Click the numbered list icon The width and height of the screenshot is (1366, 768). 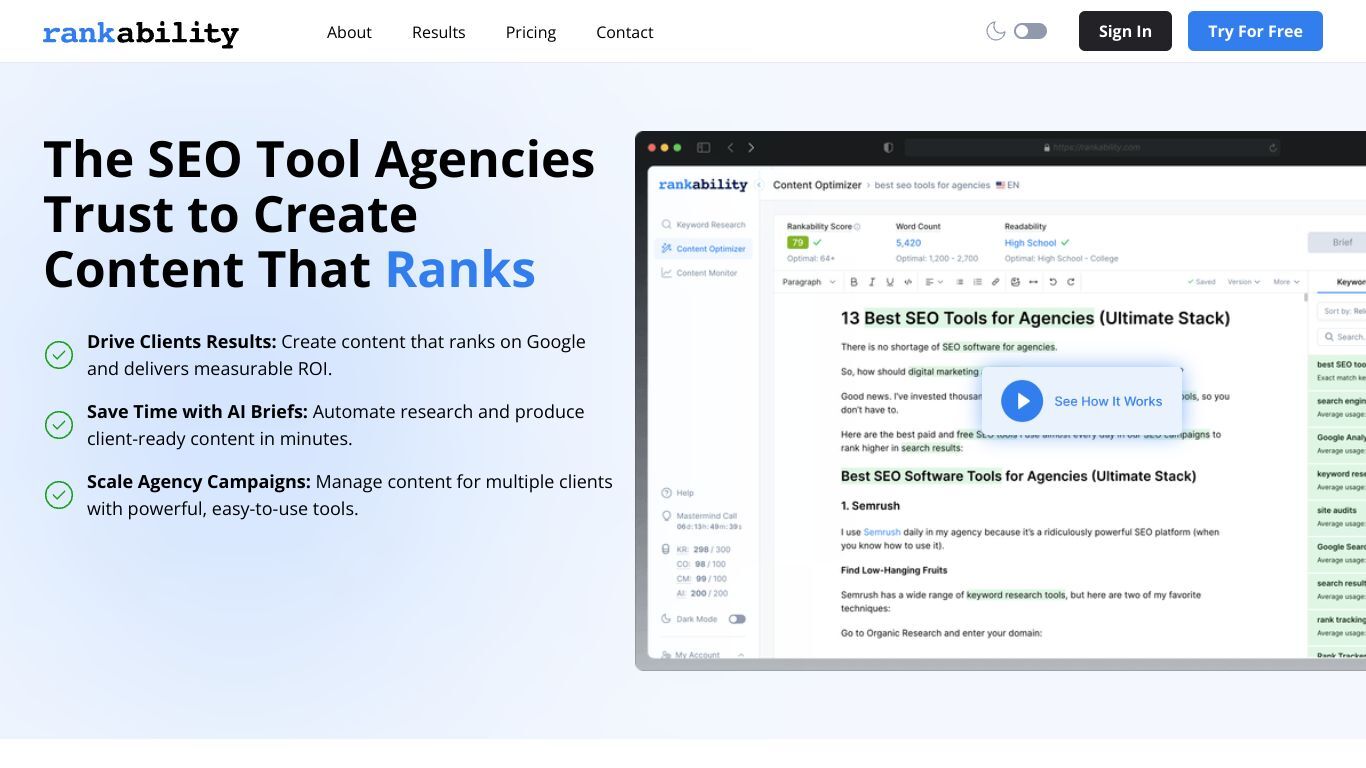[x=978, y=282]
